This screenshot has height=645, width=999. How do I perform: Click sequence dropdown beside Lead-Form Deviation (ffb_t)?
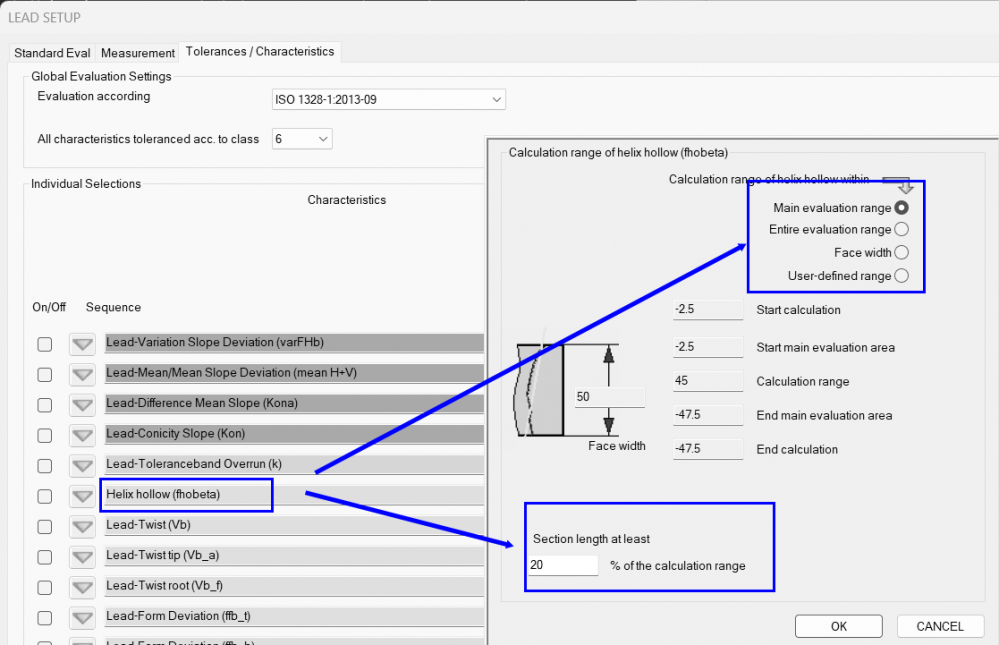pyautogui.click(x=83, y=616)
